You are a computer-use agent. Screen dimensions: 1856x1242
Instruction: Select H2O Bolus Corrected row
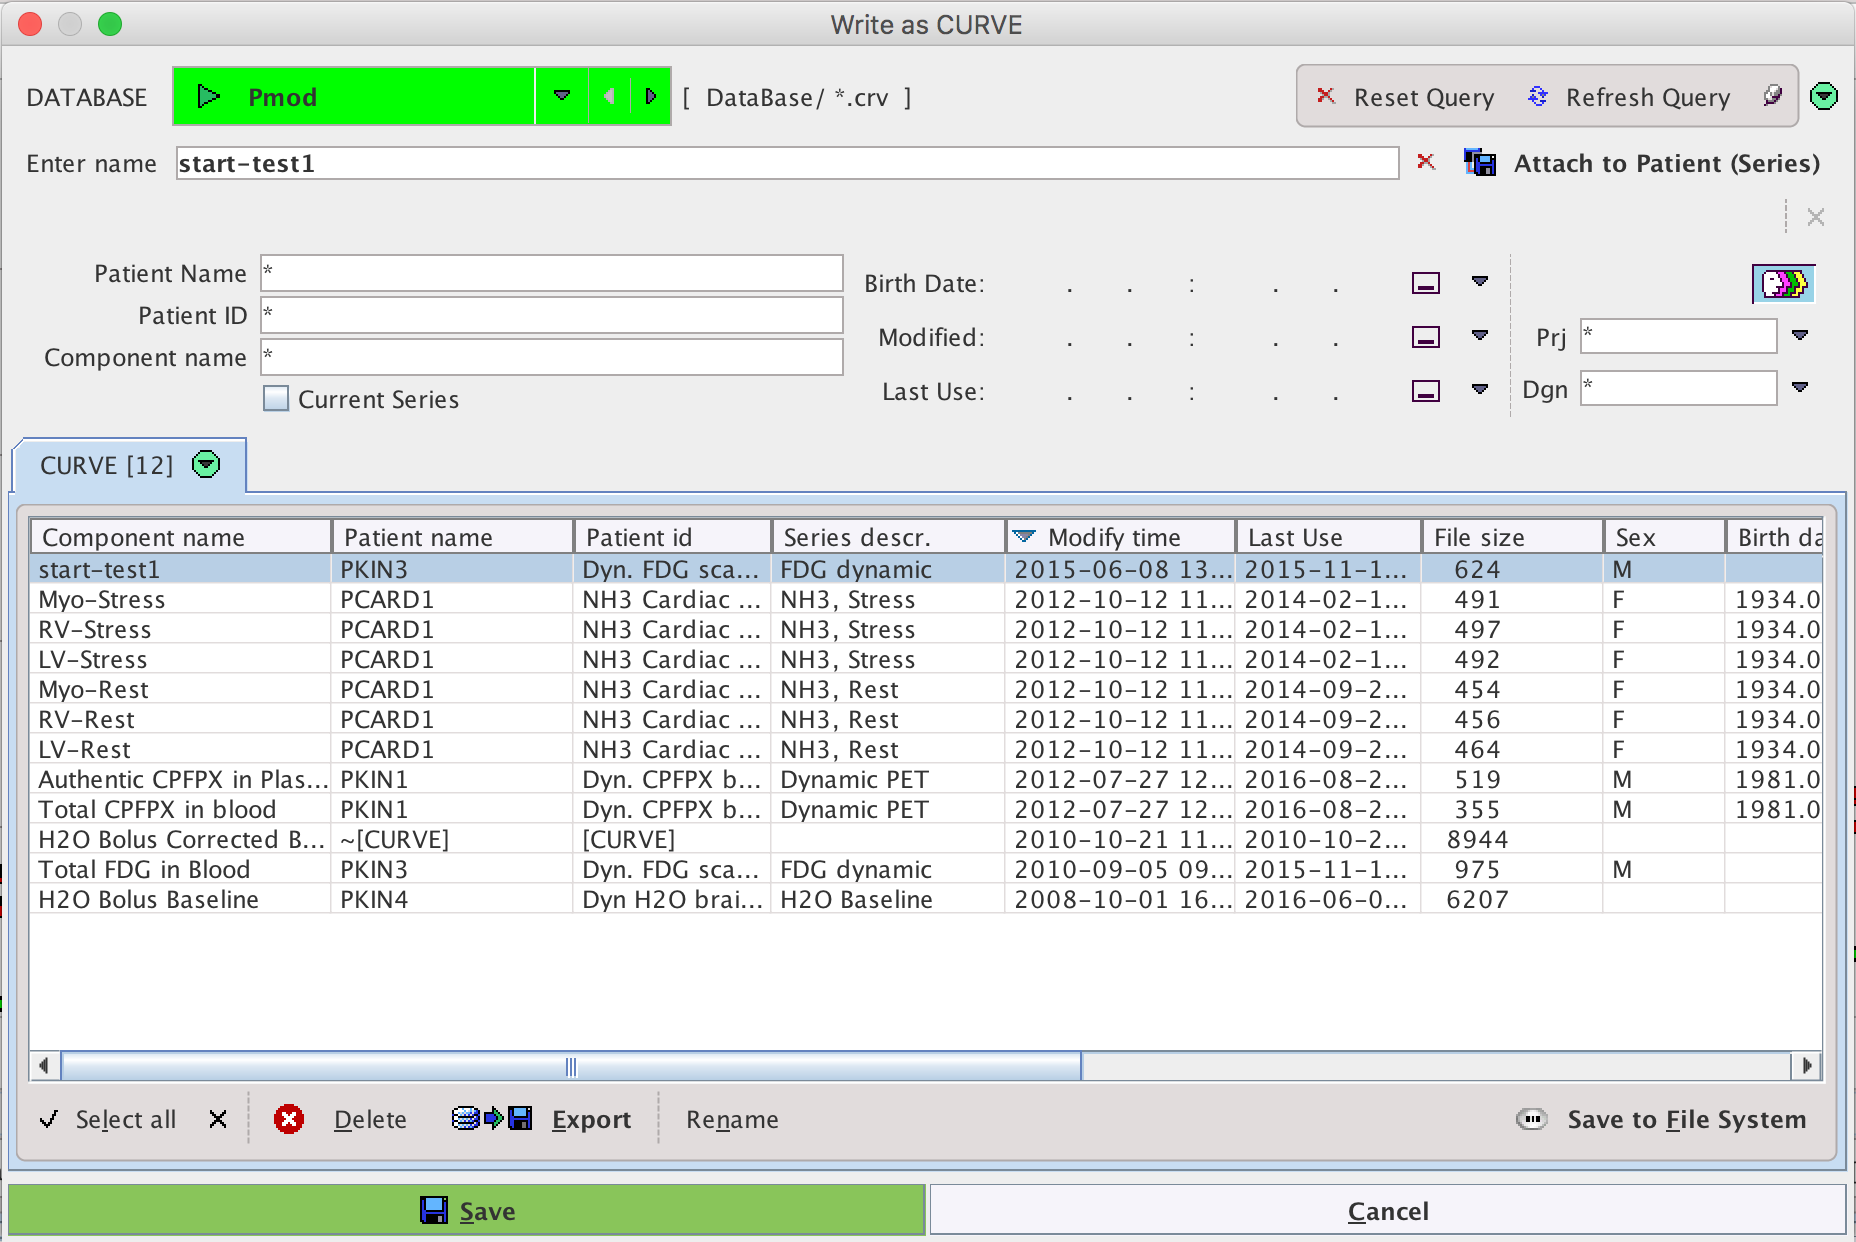[926, 840]
